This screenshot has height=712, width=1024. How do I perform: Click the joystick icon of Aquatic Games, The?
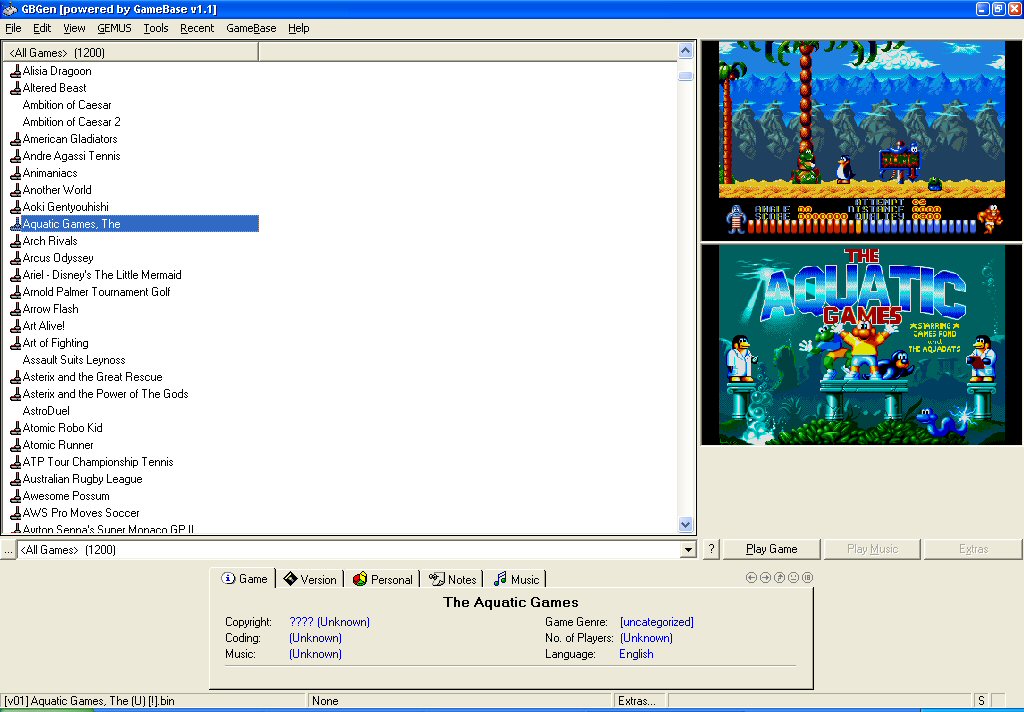(x=16, y=224)
